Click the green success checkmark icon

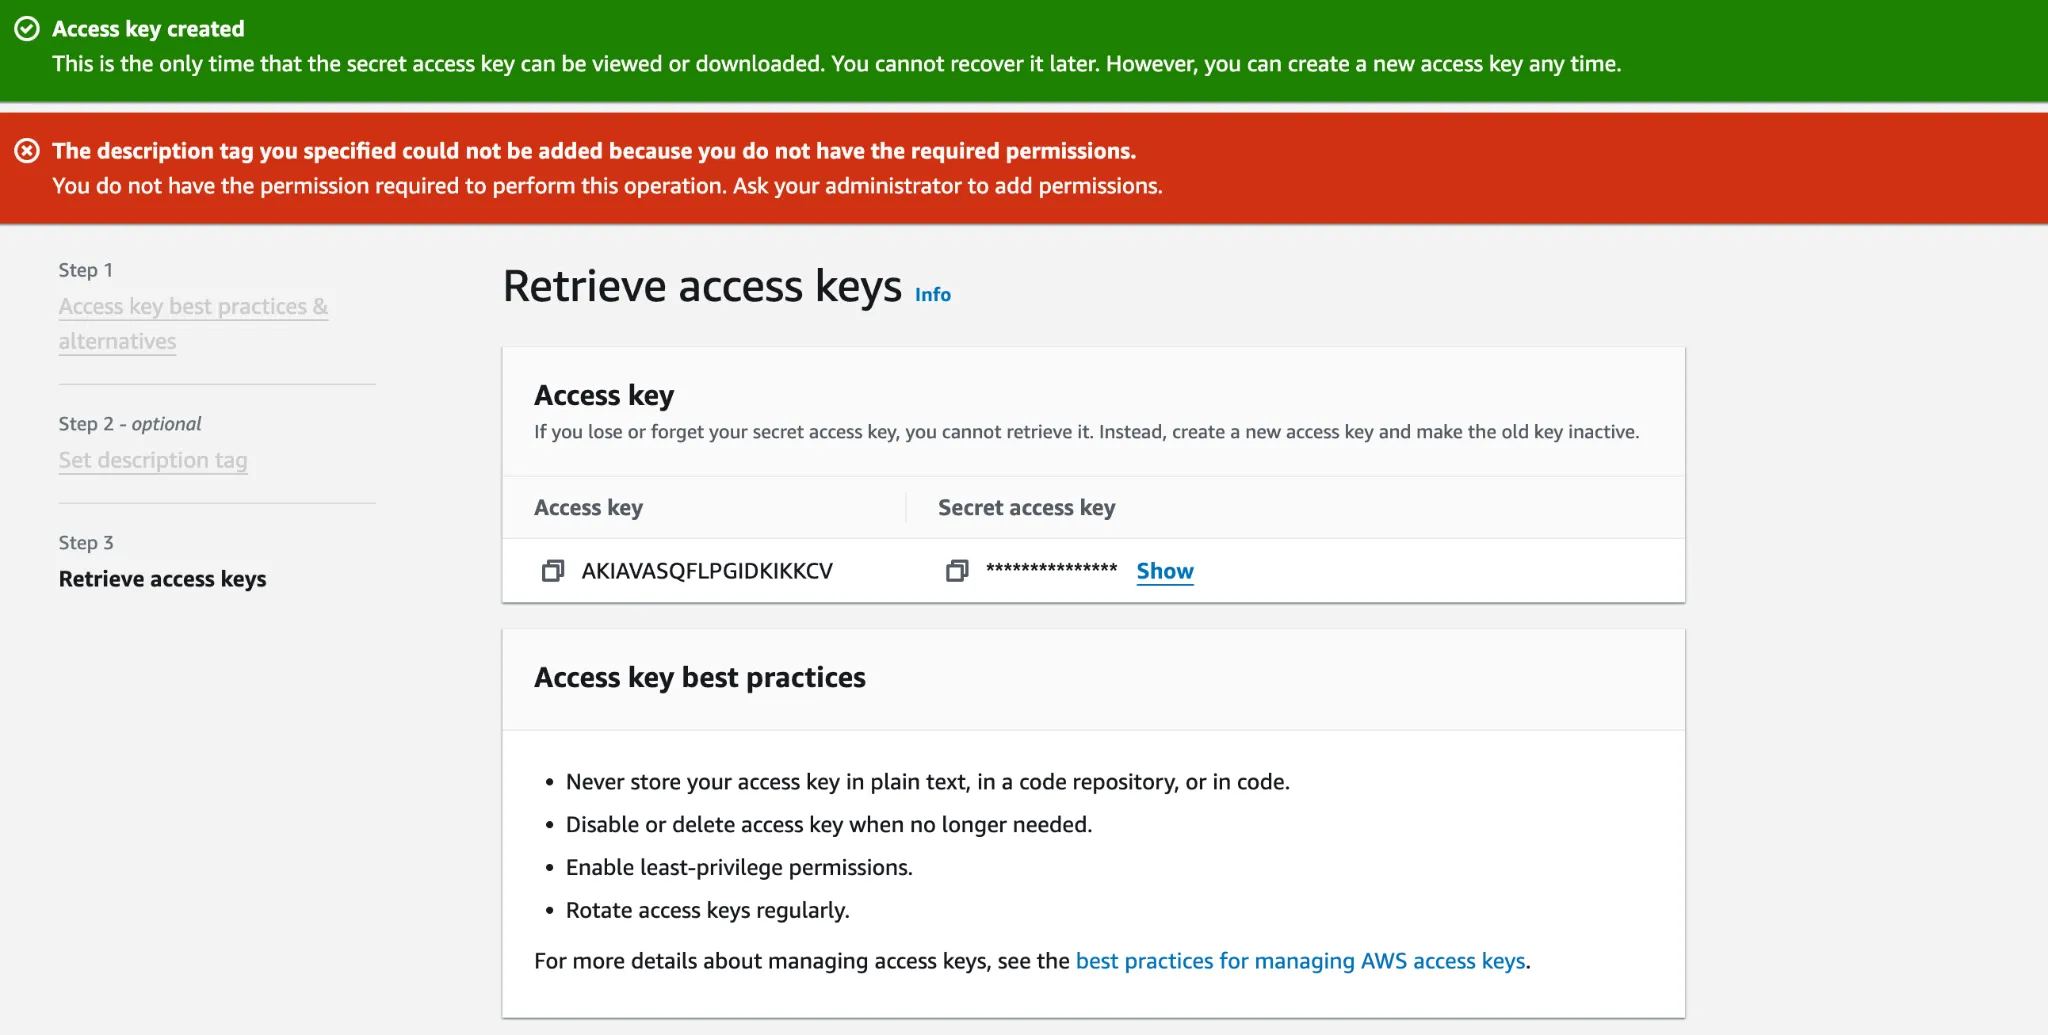tap(27, 29)
